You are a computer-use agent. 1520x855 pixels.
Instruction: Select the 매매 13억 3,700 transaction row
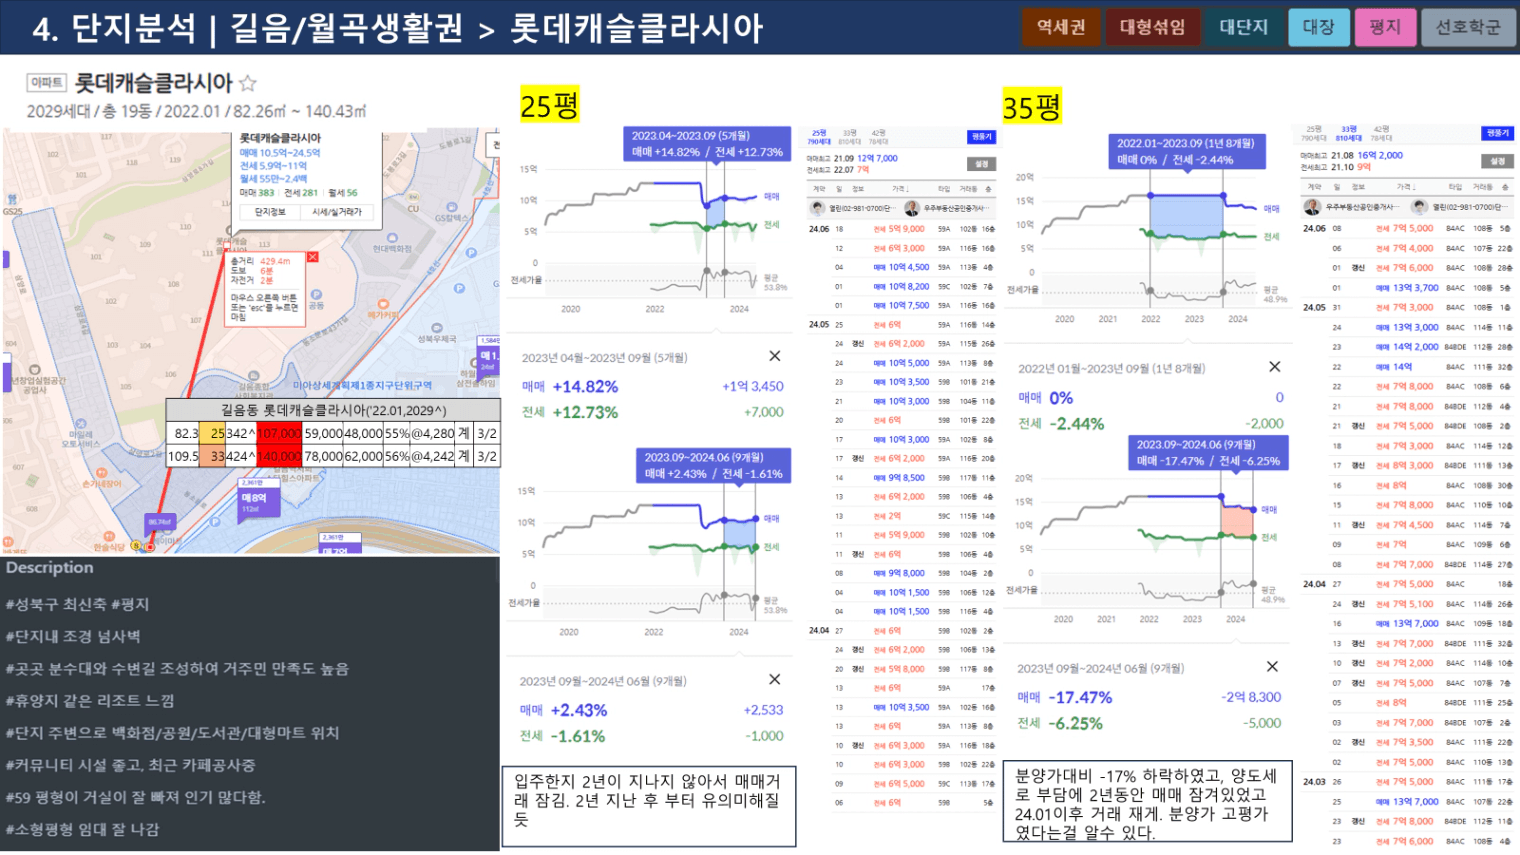point(1420,288)
